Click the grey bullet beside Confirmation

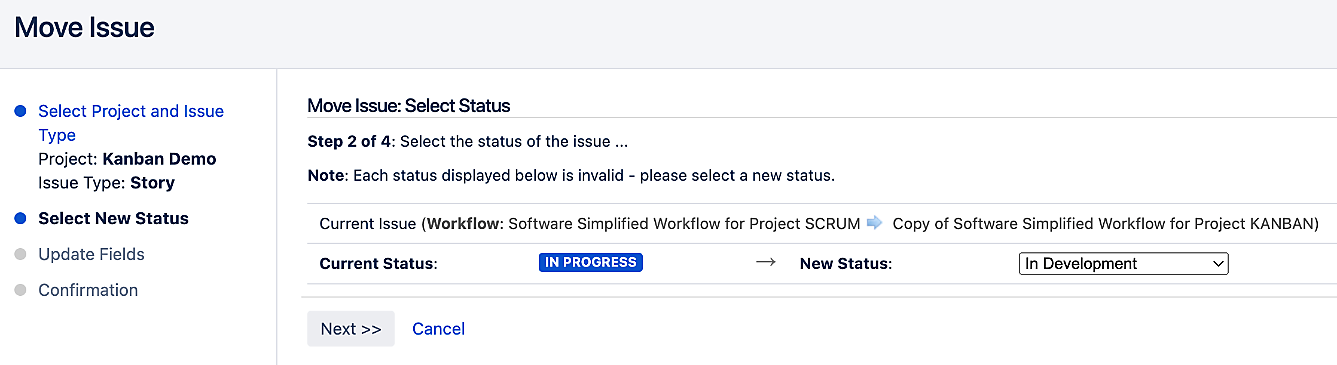click(20, 290)
